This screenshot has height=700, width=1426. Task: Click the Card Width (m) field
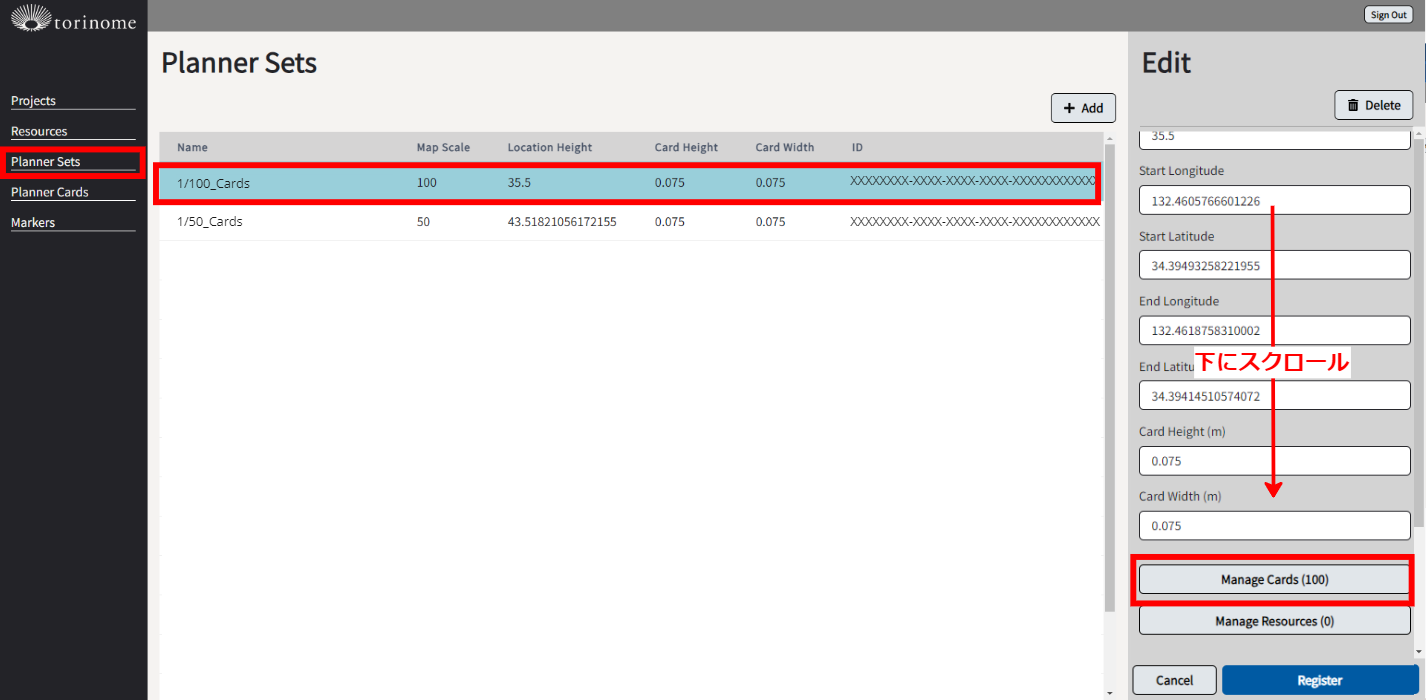point(1274,525)
